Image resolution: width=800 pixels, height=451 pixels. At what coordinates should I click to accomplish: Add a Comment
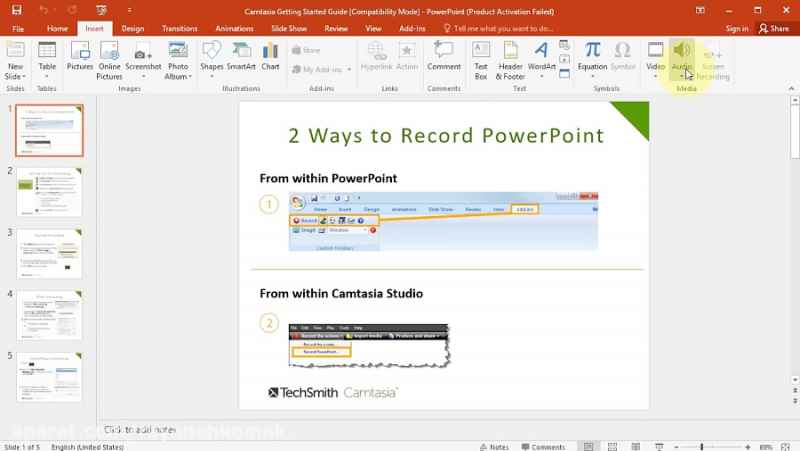[444, 57]
